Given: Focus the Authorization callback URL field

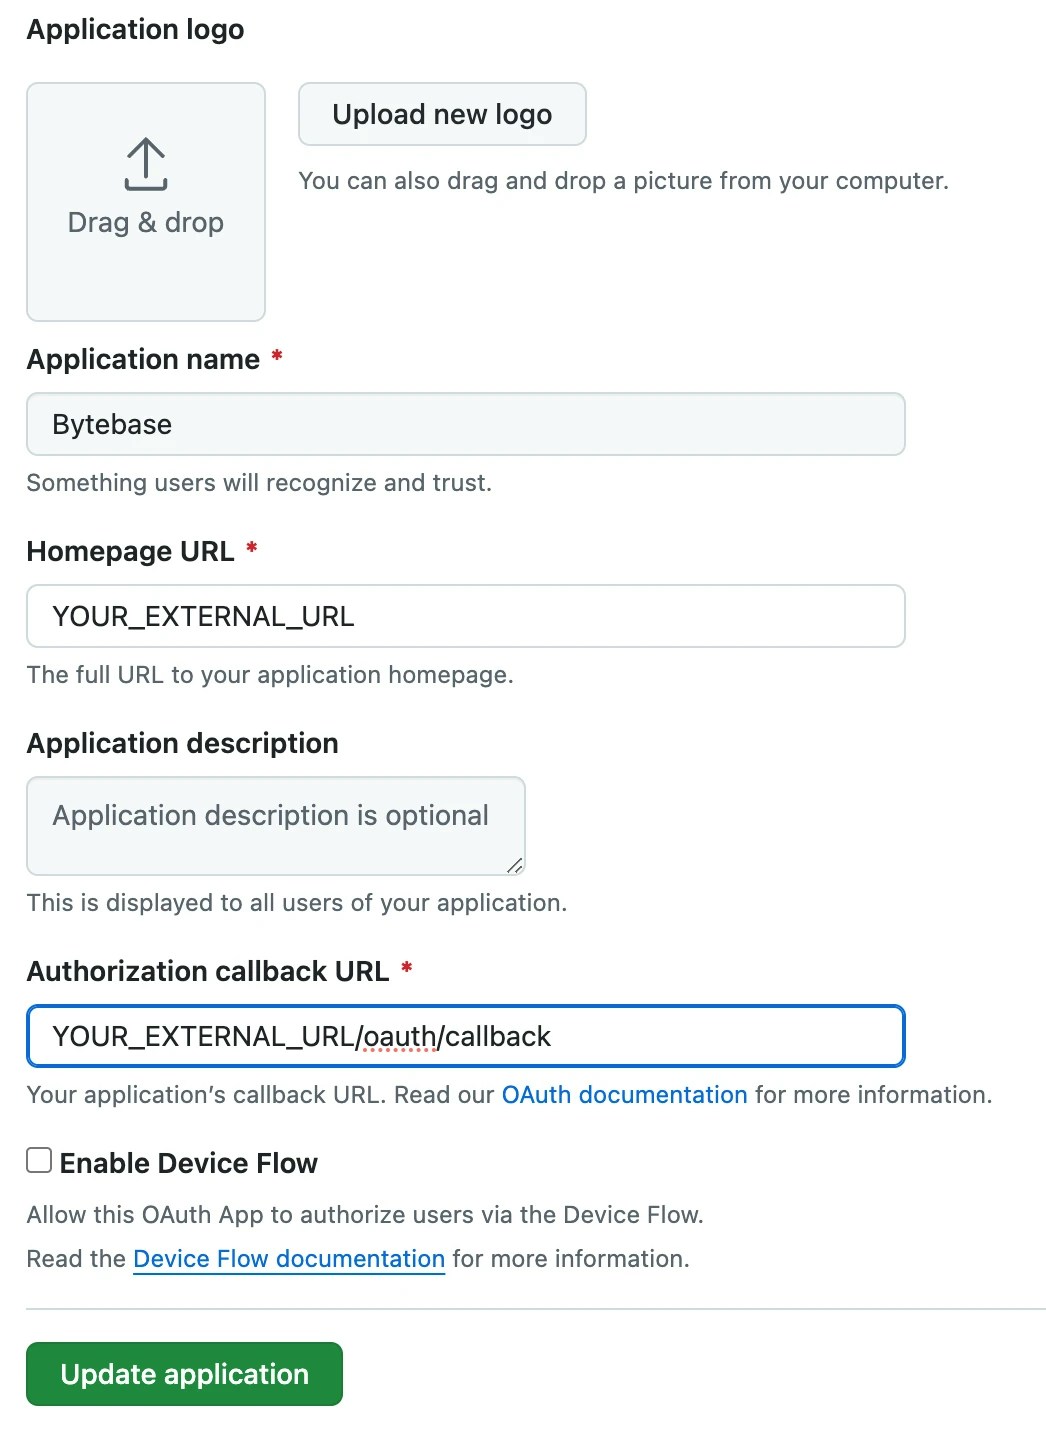Looking at the screenshot, I should pyautogui.click(x=465, y=1036).
